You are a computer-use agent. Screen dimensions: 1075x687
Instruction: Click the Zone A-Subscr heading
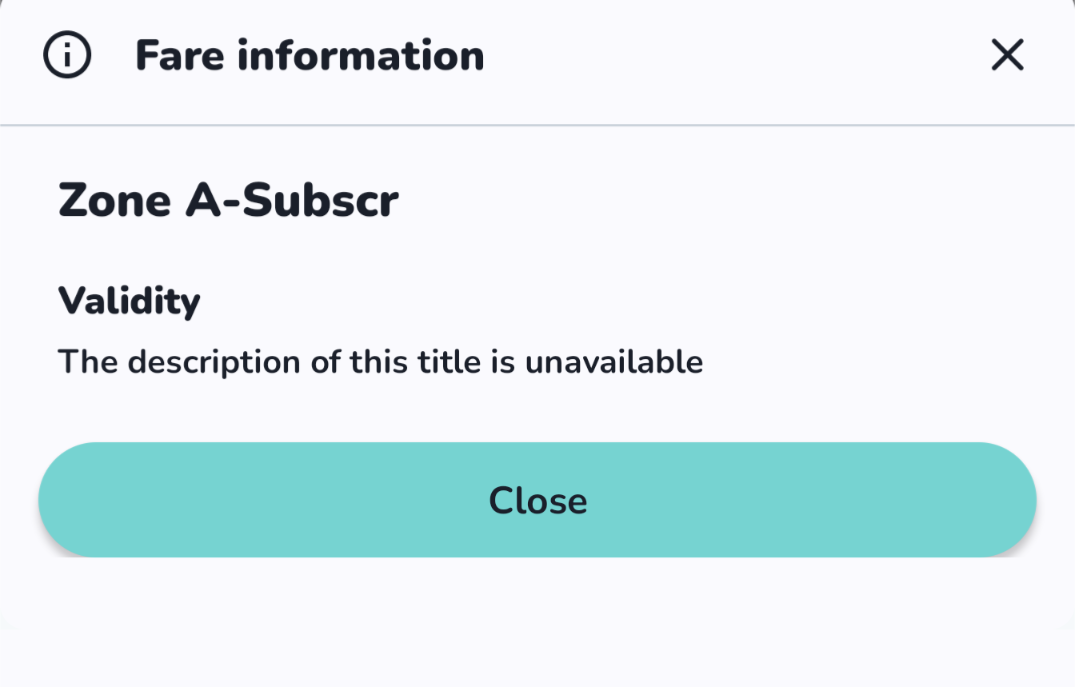[x=228, y=200]
